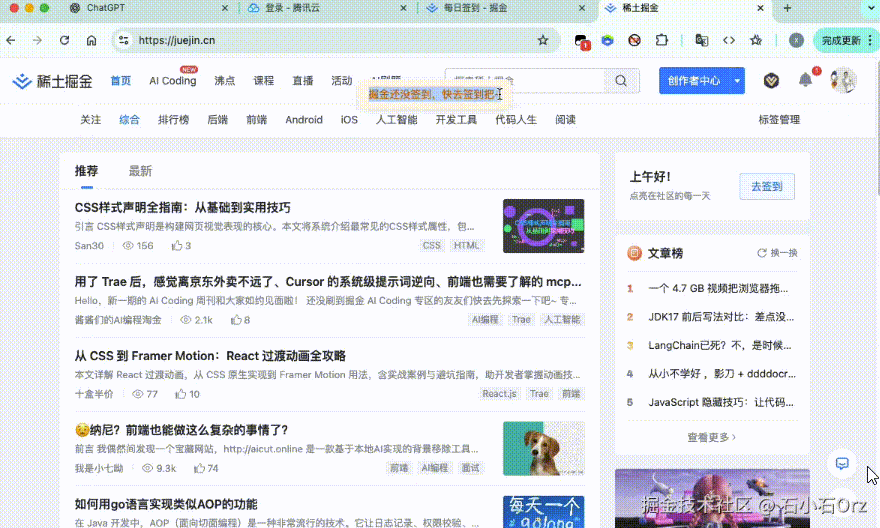Reload the page with the refresh icon
The width and height of the screenshot is (880, 528).
pos(65,40)
